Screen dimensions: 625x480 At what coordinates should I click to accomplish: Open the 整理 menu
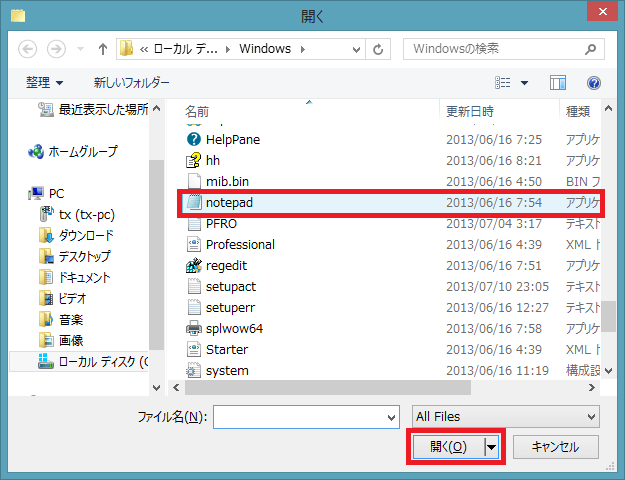45,83
